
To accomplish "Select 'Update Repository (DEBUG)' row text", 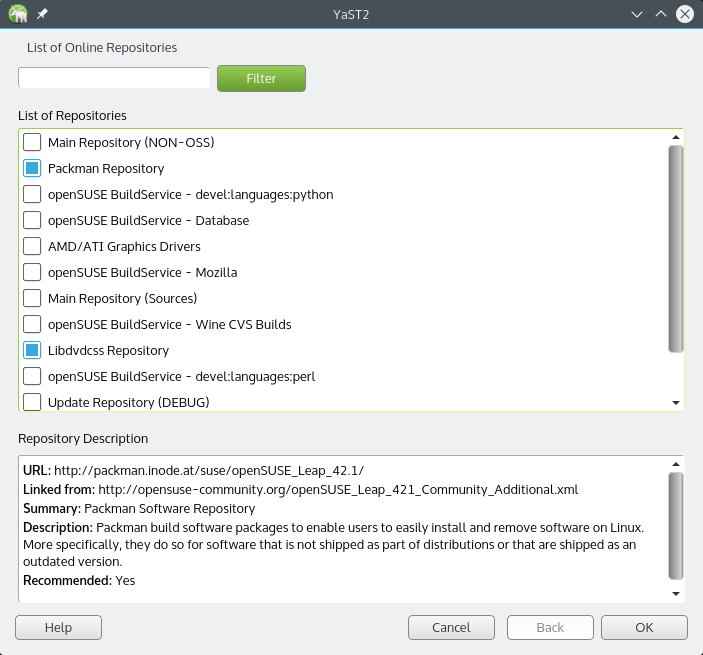I will point(129,403).
